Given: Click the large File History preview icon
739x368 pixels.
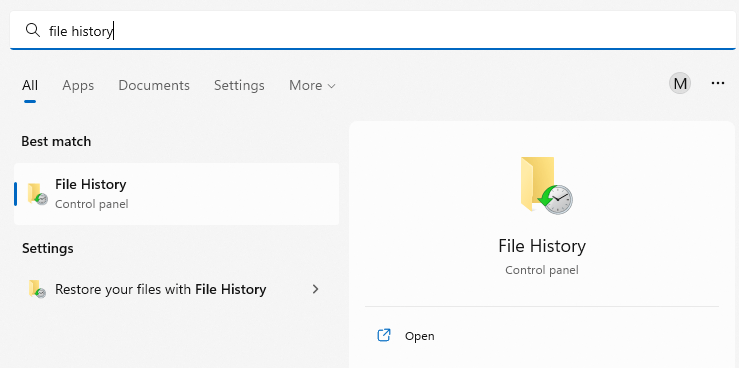Looking at the screenshot, I should pyautogui.click(x=546, y=186).
